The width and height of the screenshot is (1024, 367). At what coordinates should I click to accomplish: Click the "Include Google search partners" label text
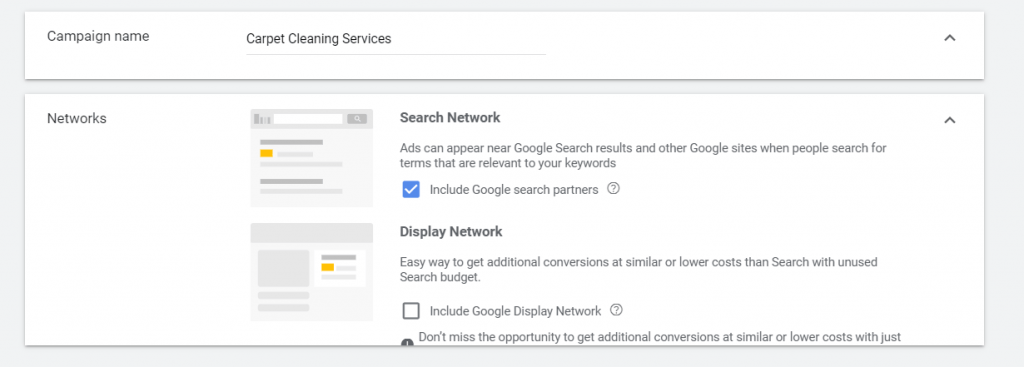pos(514,190)
